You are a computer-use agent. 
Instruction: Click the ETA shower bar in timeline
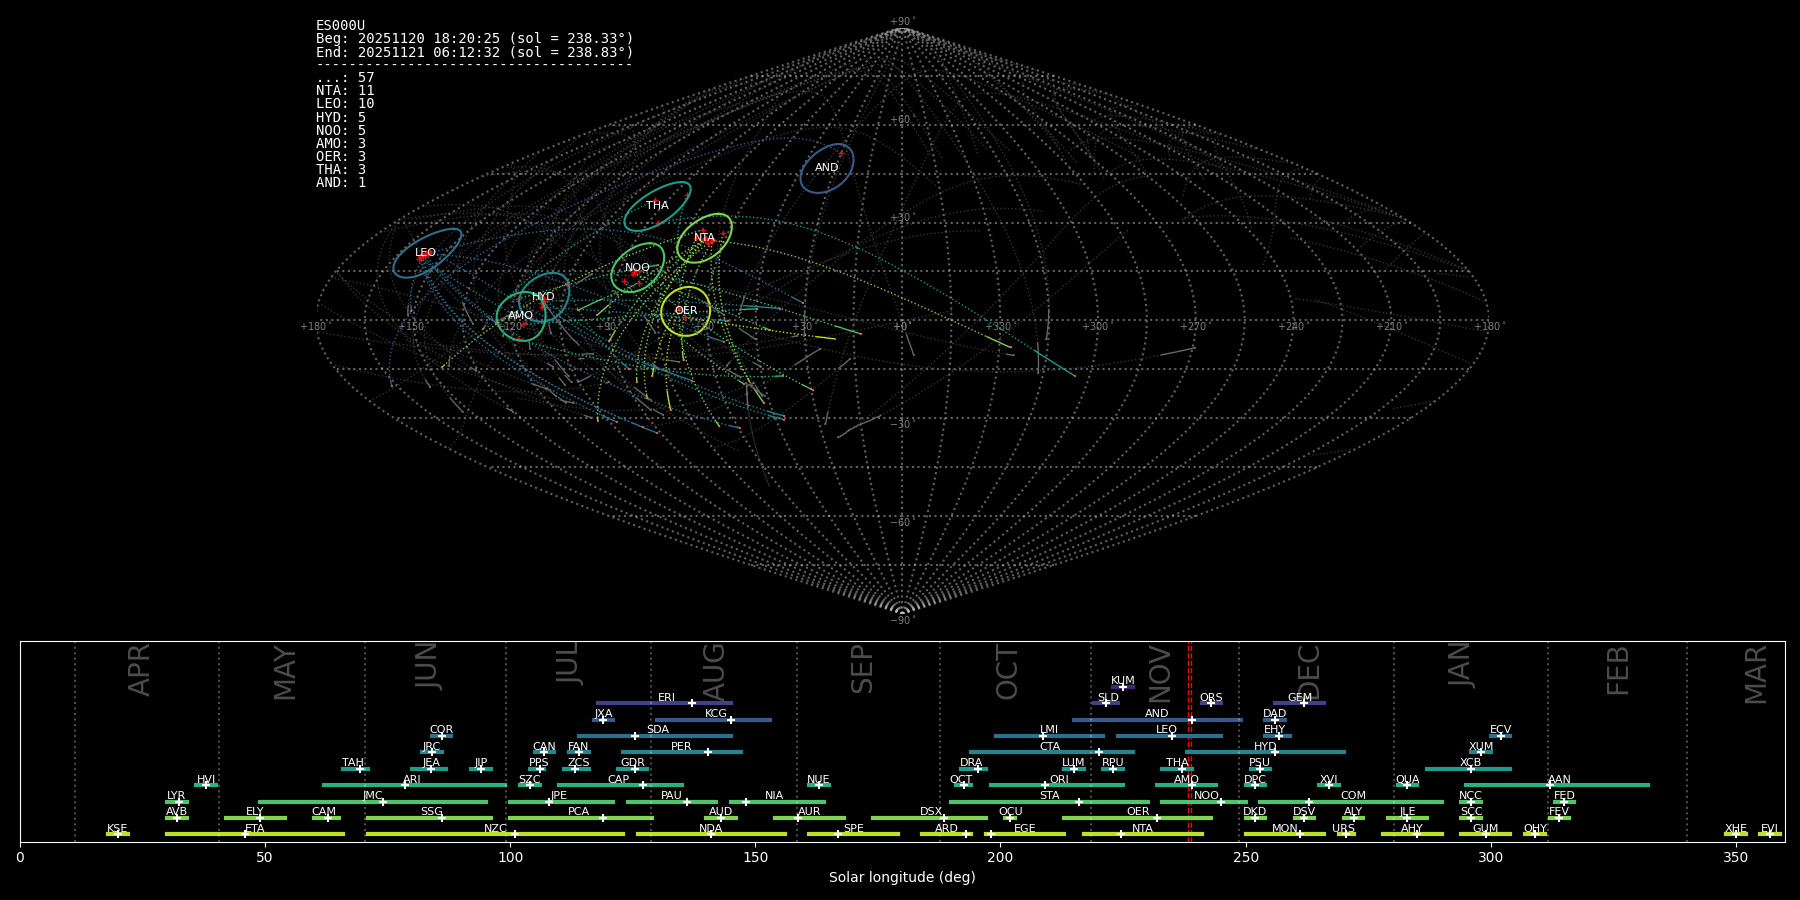(255, 834)
